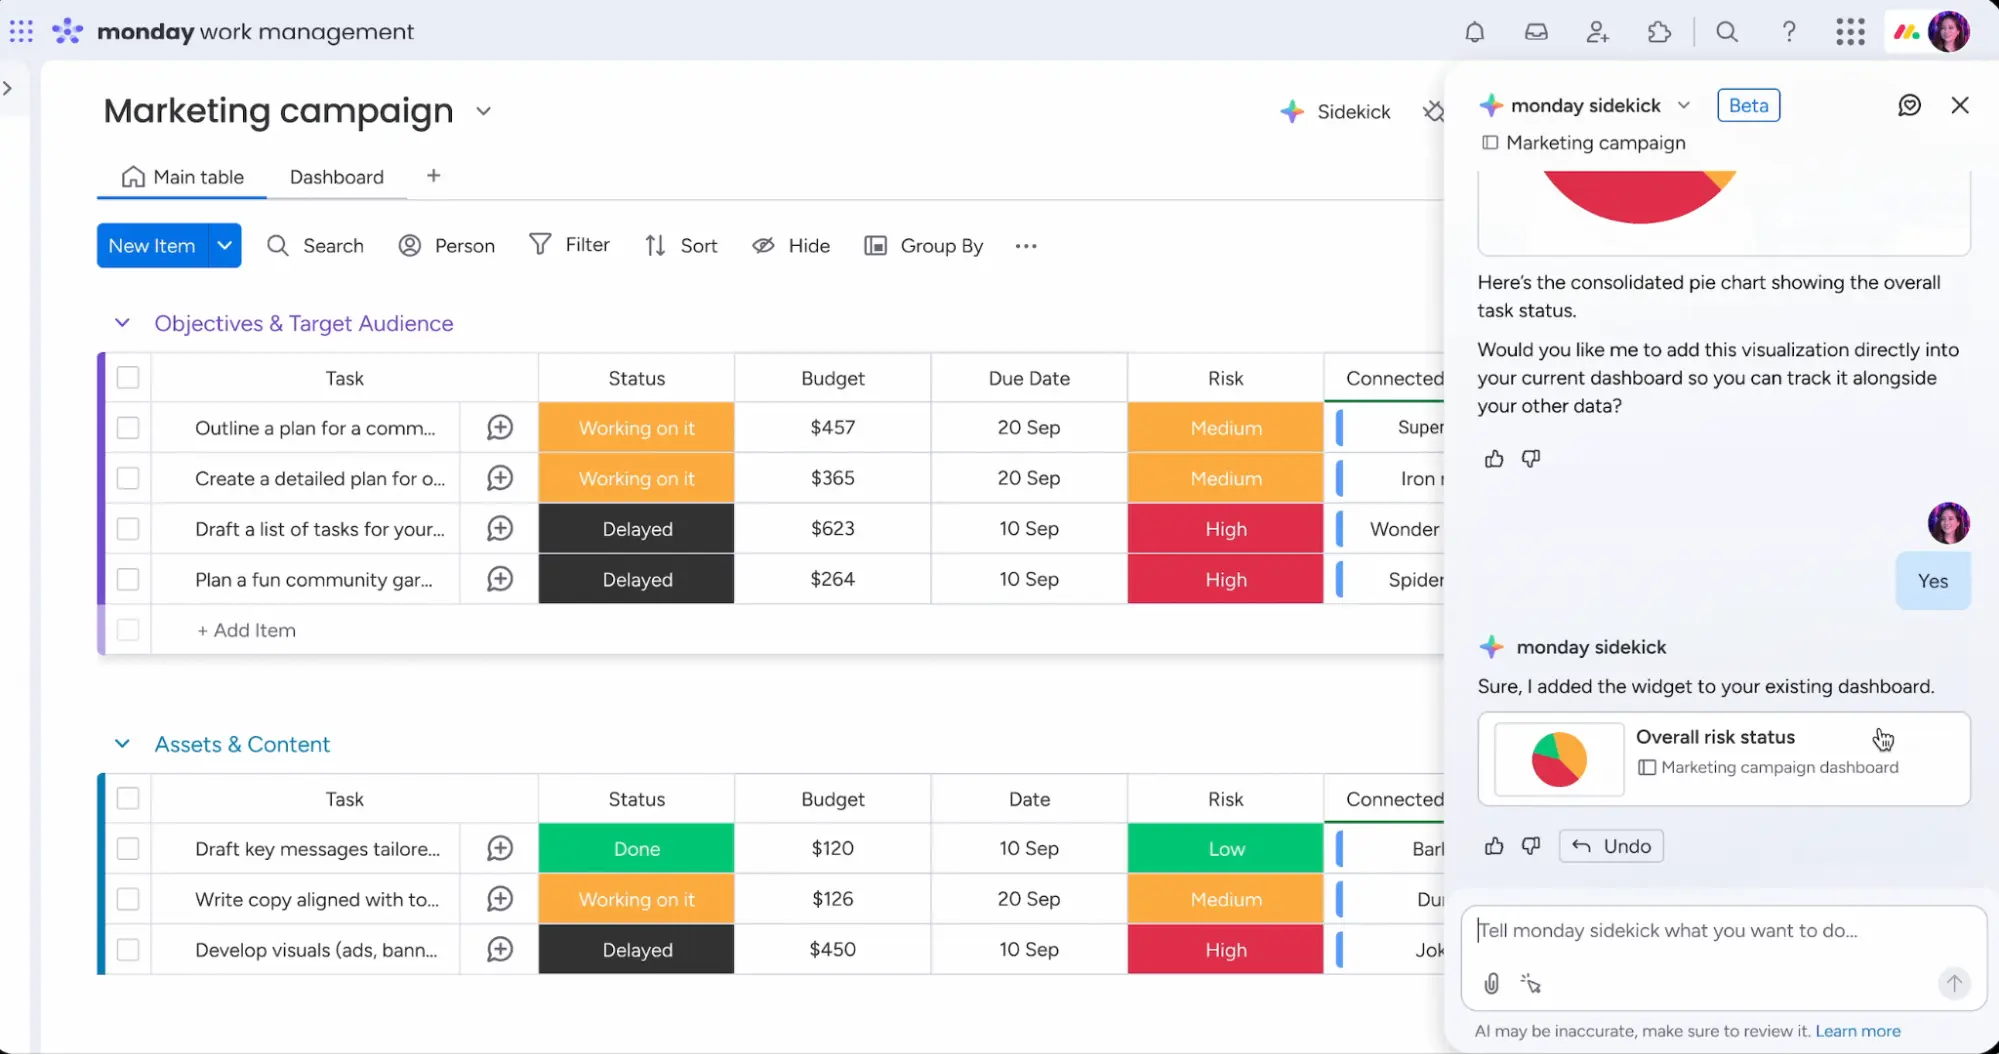
Task: Open the products switcher grid icon
Action: [1850, 32]
